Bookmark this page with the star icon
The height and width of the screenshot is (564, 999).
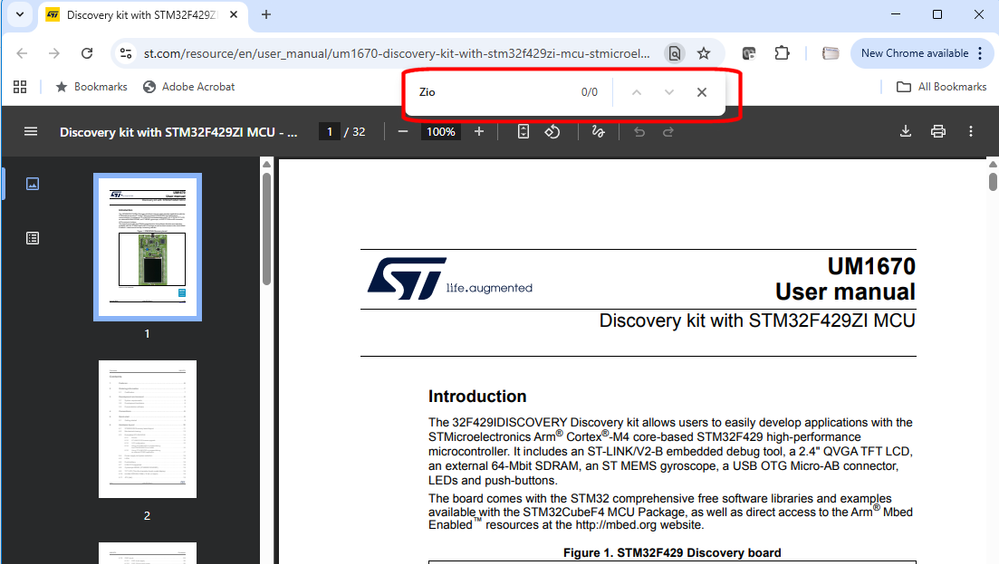(703, 54)
